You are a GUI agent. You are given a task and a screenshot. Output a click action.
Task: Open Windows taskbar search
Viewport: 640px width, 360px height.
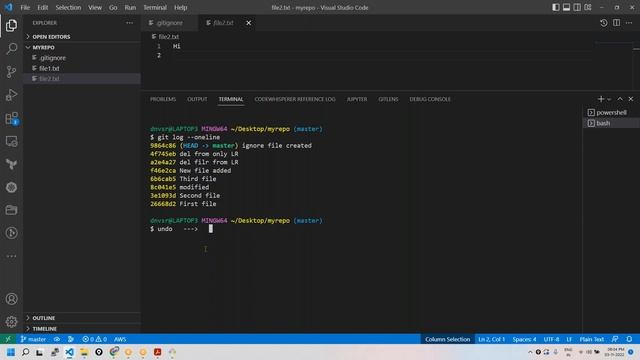[25, 352]
